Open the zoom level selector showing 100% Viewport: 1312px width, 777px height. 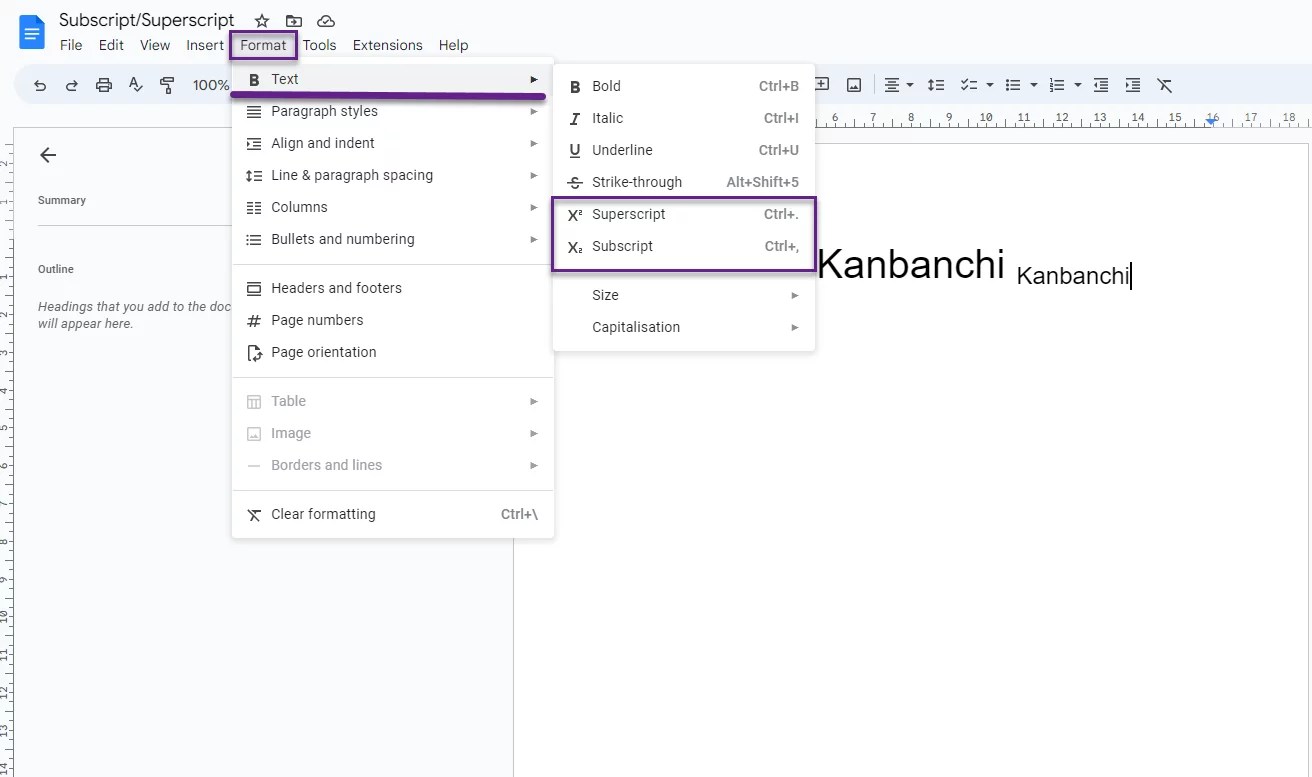(x=211, y=85)
